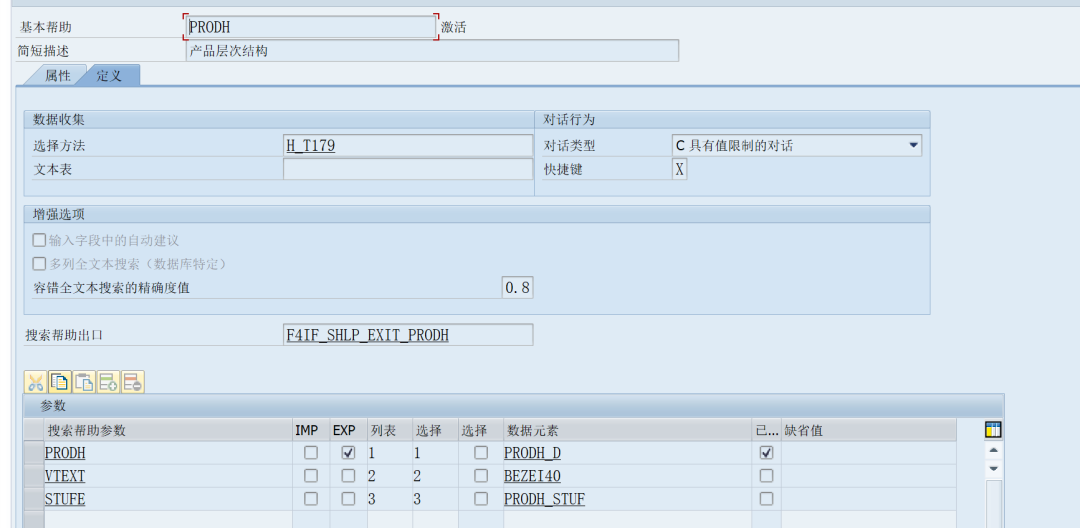The width and height of the screenshot is (1080, 528).
Task: Toggle EXP checkbox for STUFE row
Action: (x=349, y=498)
